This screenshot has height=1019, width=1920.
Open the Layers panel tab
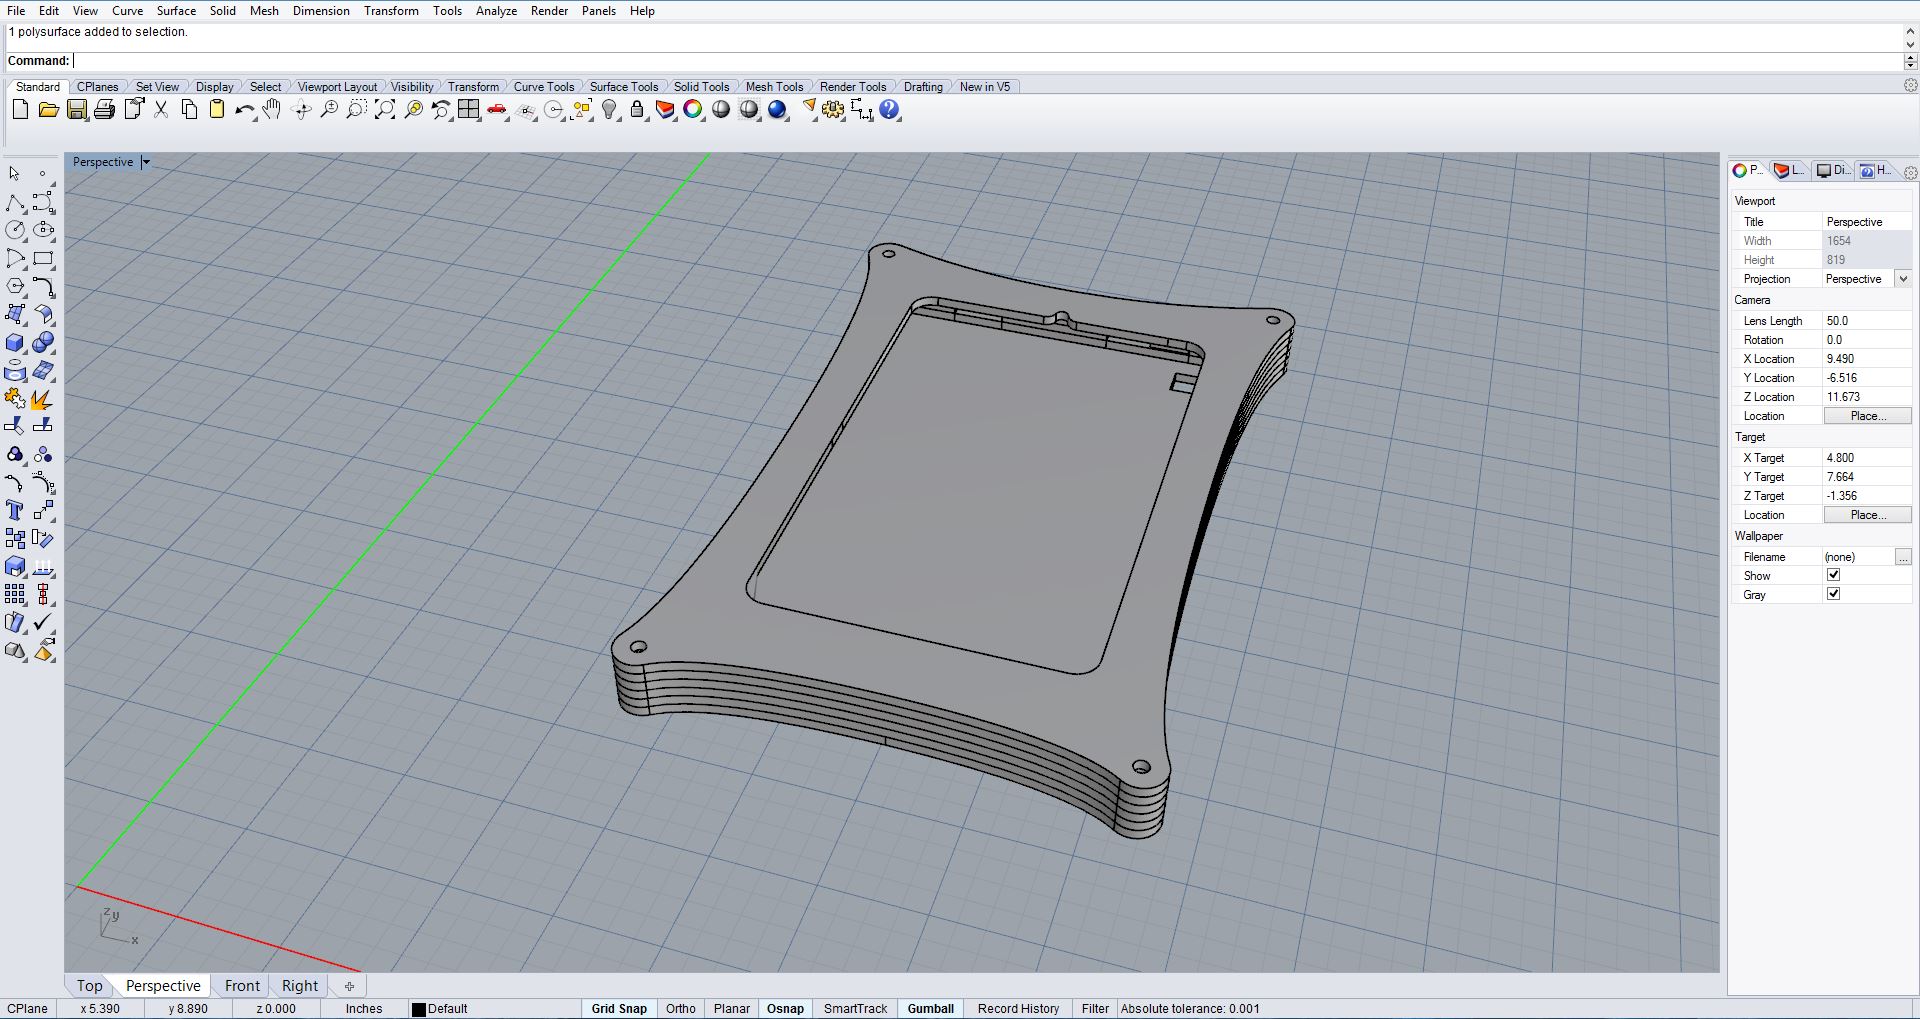click(x=1788, y=171)
